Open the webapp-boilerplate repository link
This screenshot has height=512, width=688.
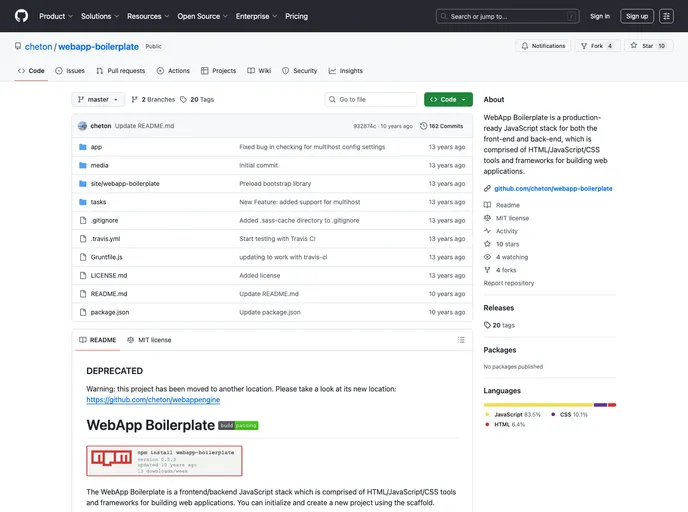tap(98, 47)
